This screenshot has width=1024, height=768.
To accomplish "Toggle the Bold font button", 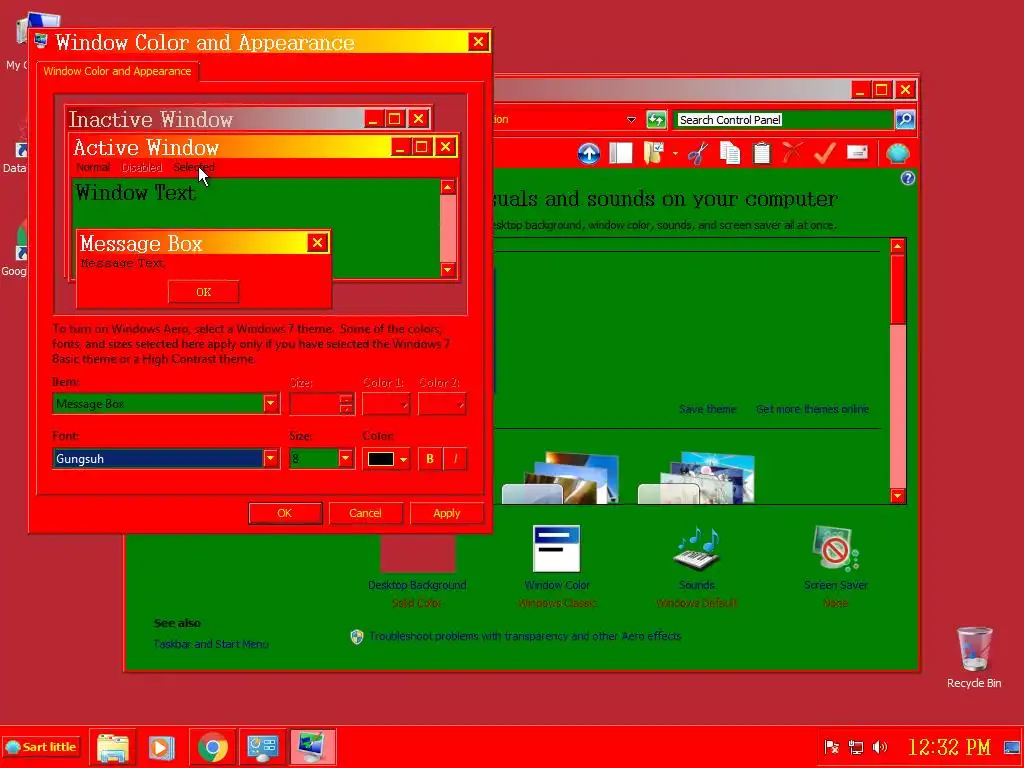I will [x=430, y=459].
